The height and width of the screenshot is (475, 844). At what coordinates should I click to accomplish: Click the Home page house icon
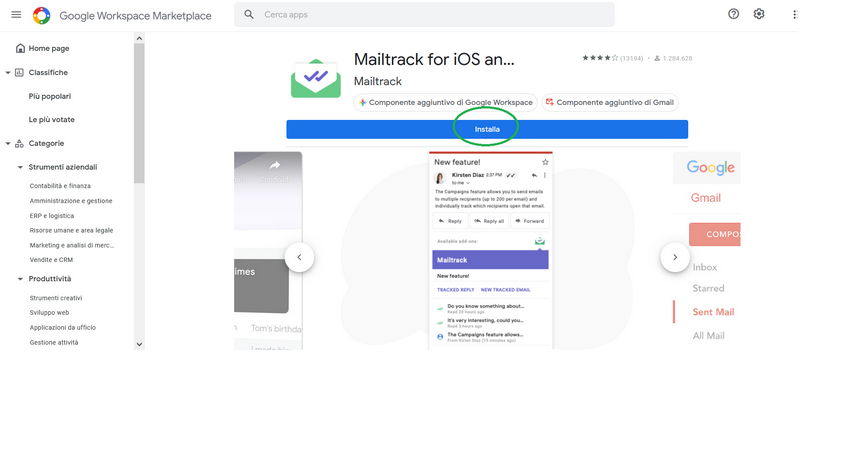[x=20, y=48]
